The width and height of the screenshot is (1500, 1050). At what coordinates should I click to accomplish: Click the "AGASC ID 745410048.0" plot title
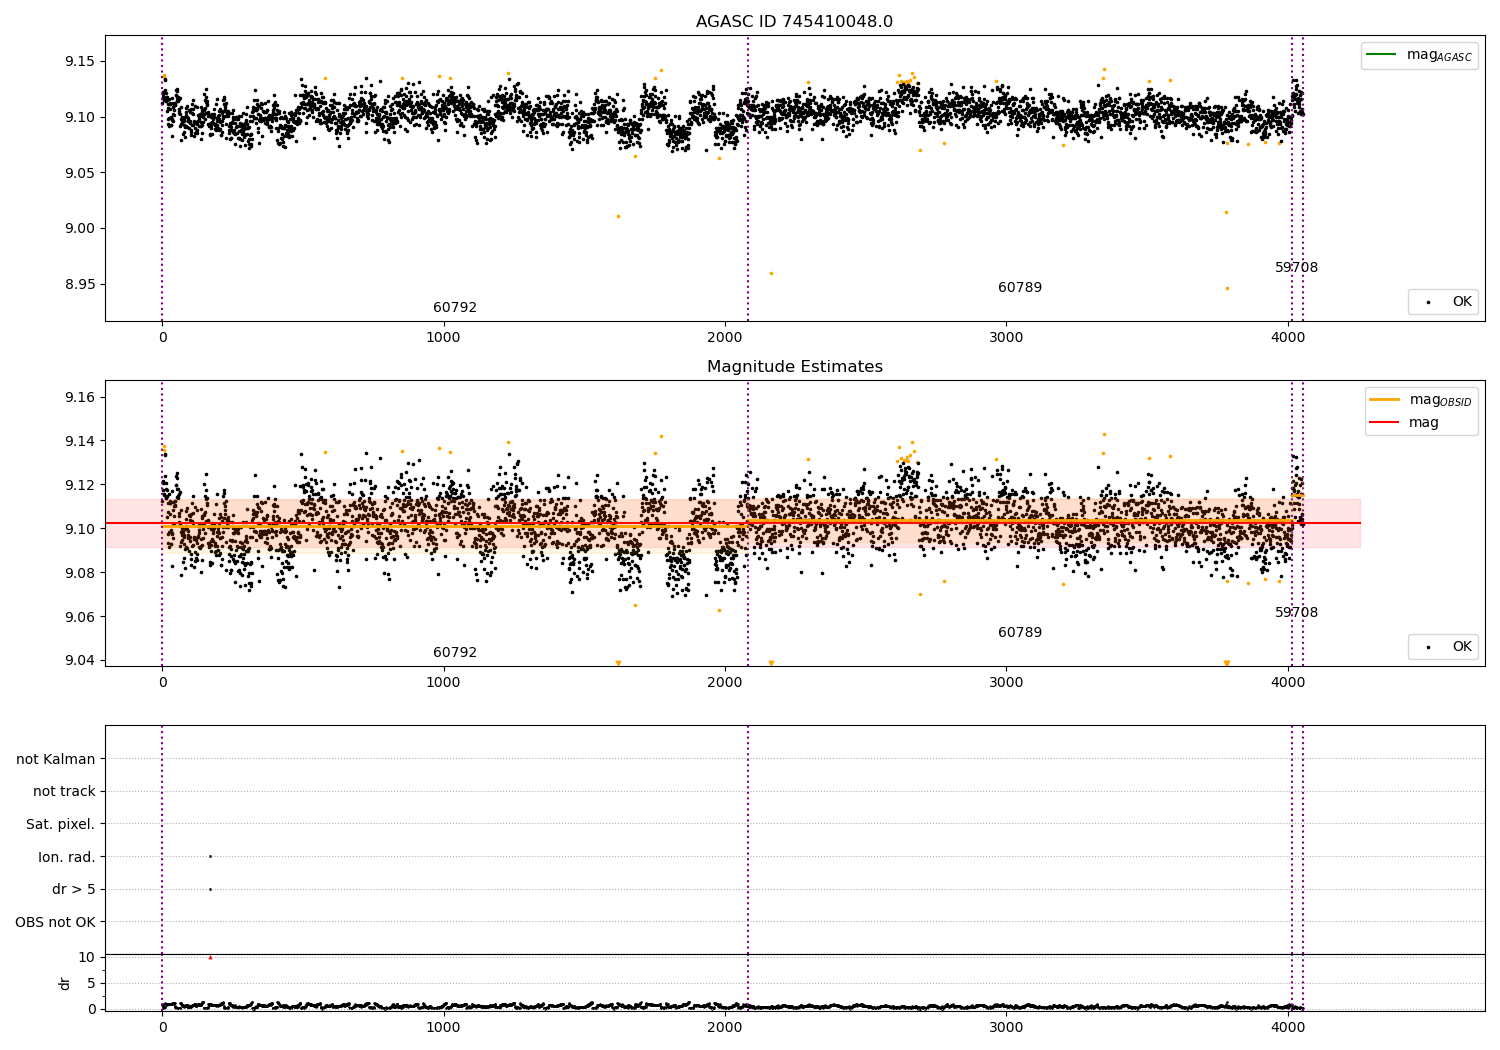coord(794,22)
